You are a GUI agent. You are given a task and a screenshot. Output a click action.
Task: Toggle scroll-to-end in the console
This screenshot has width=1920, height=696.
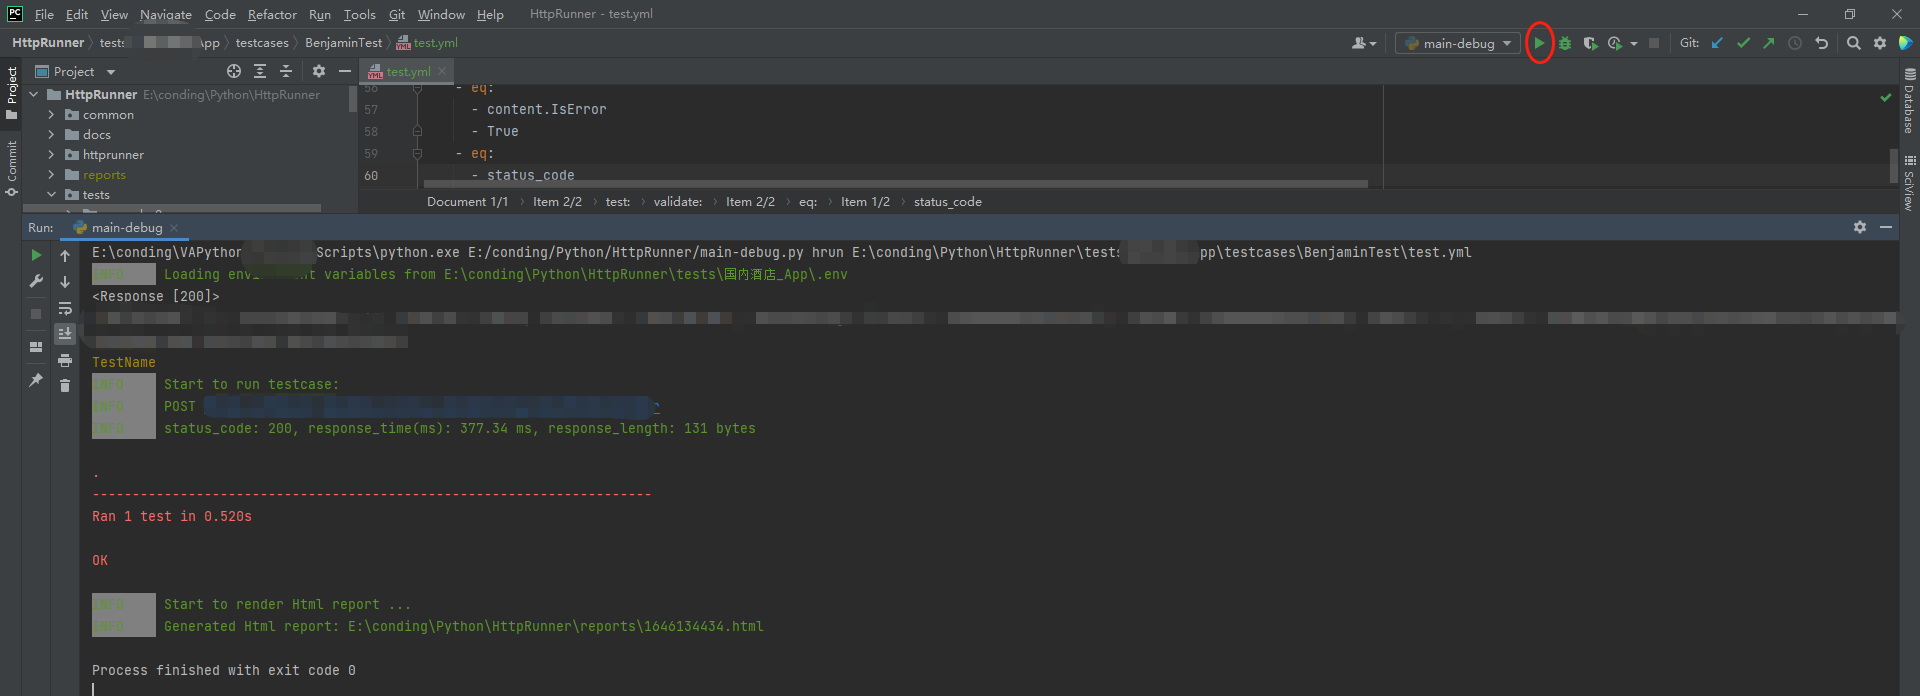coord(65,334)
